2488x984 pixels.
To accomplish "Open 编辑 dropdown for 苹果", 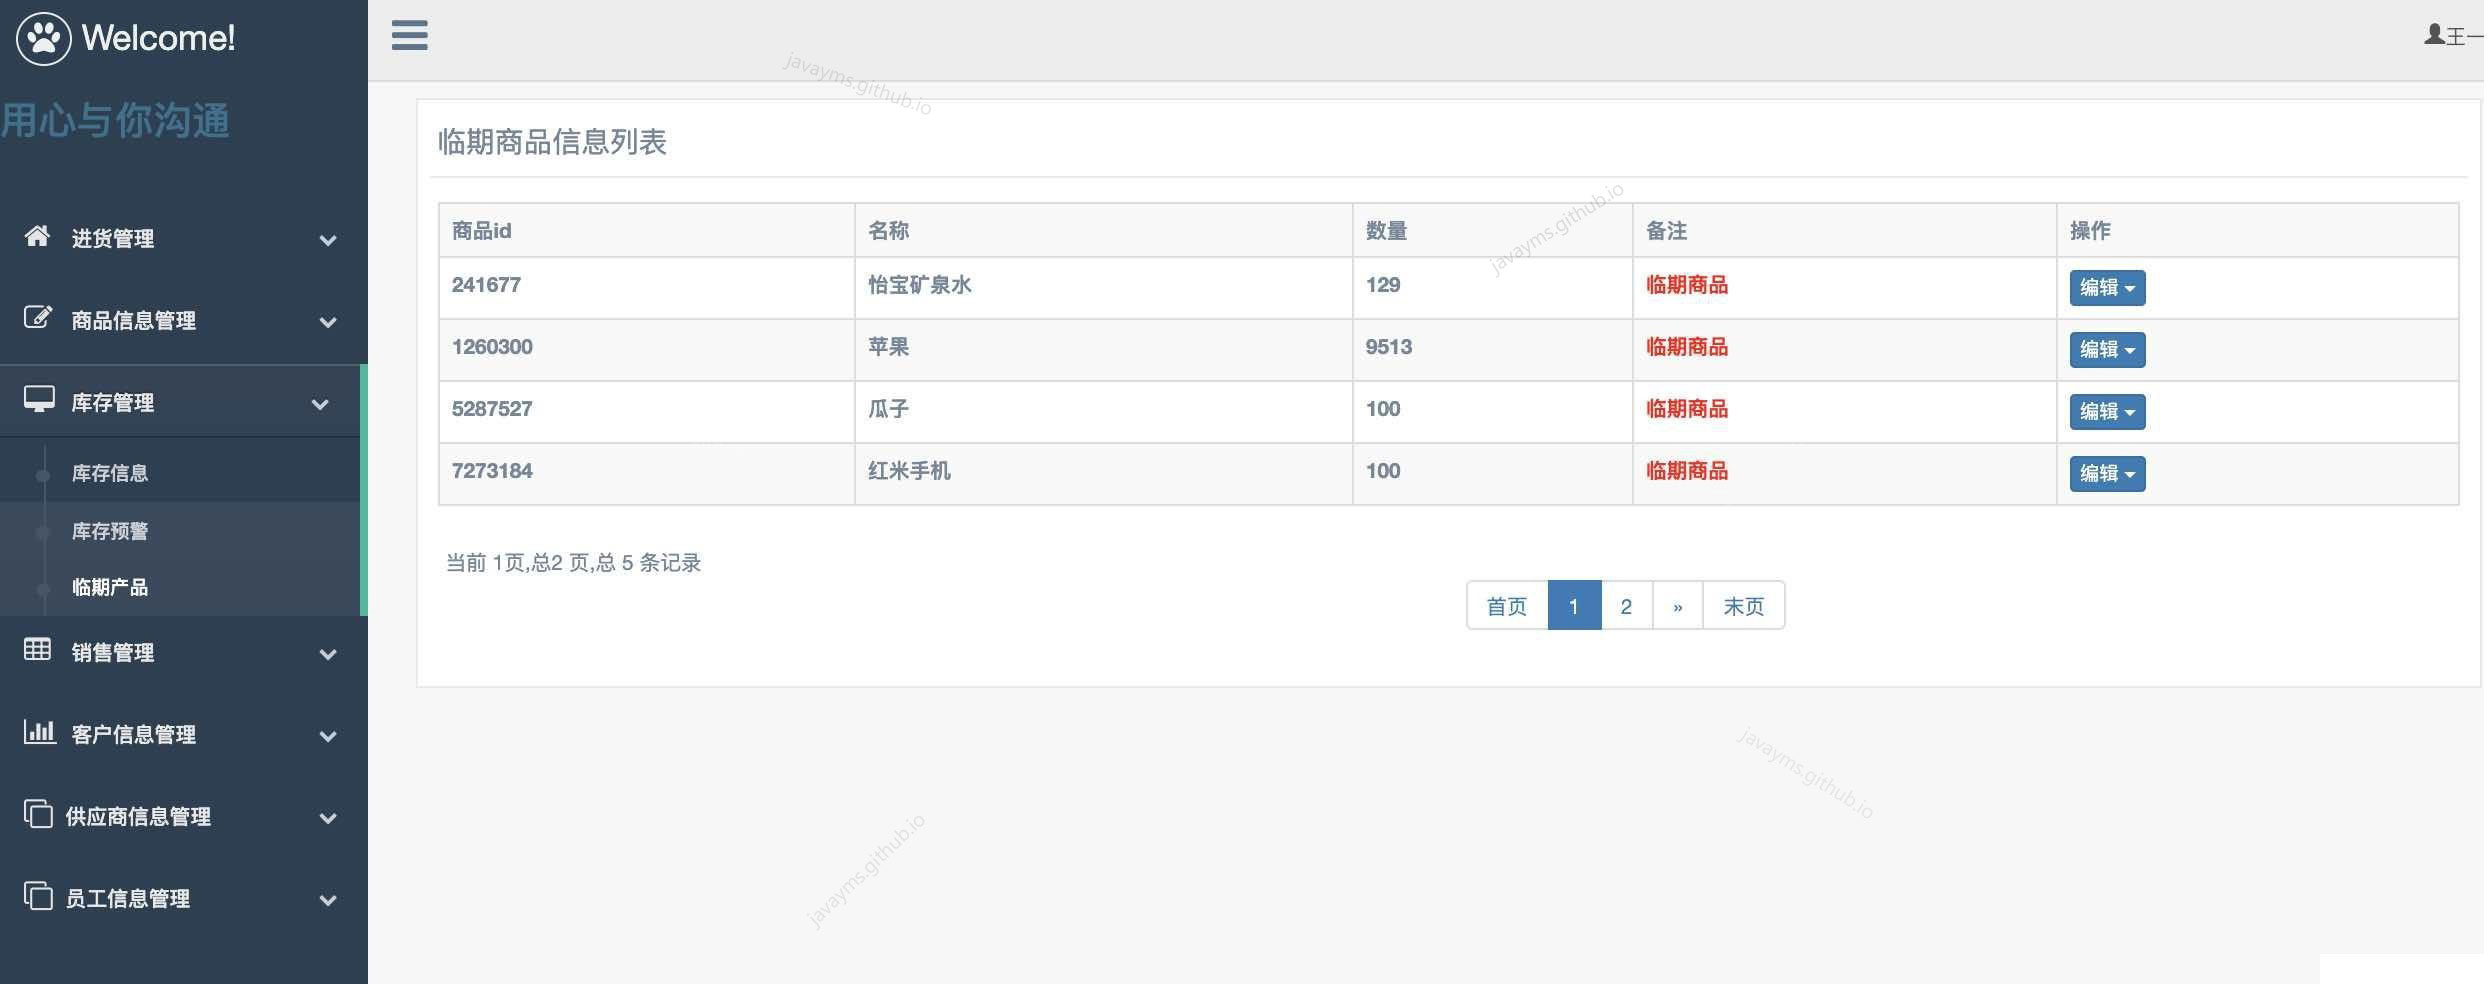I will [2107, 350].
